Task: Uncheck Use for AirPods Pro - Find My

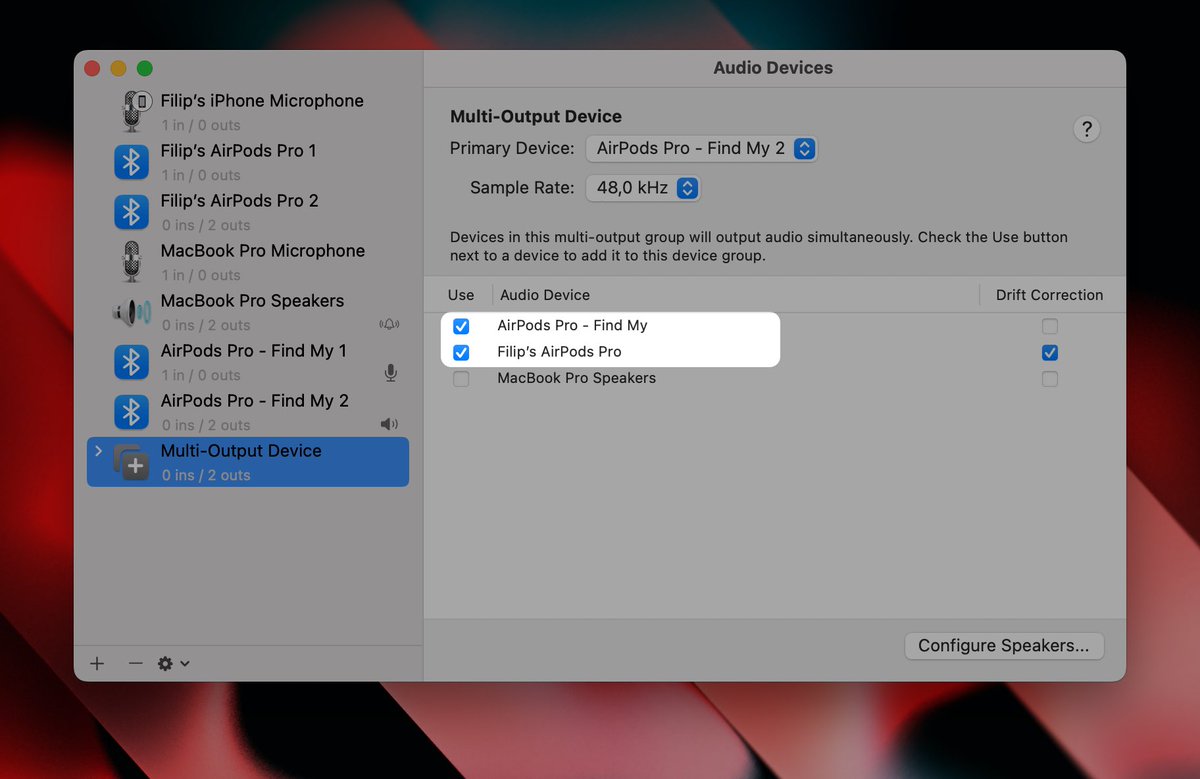Action: tap(461, 326)
